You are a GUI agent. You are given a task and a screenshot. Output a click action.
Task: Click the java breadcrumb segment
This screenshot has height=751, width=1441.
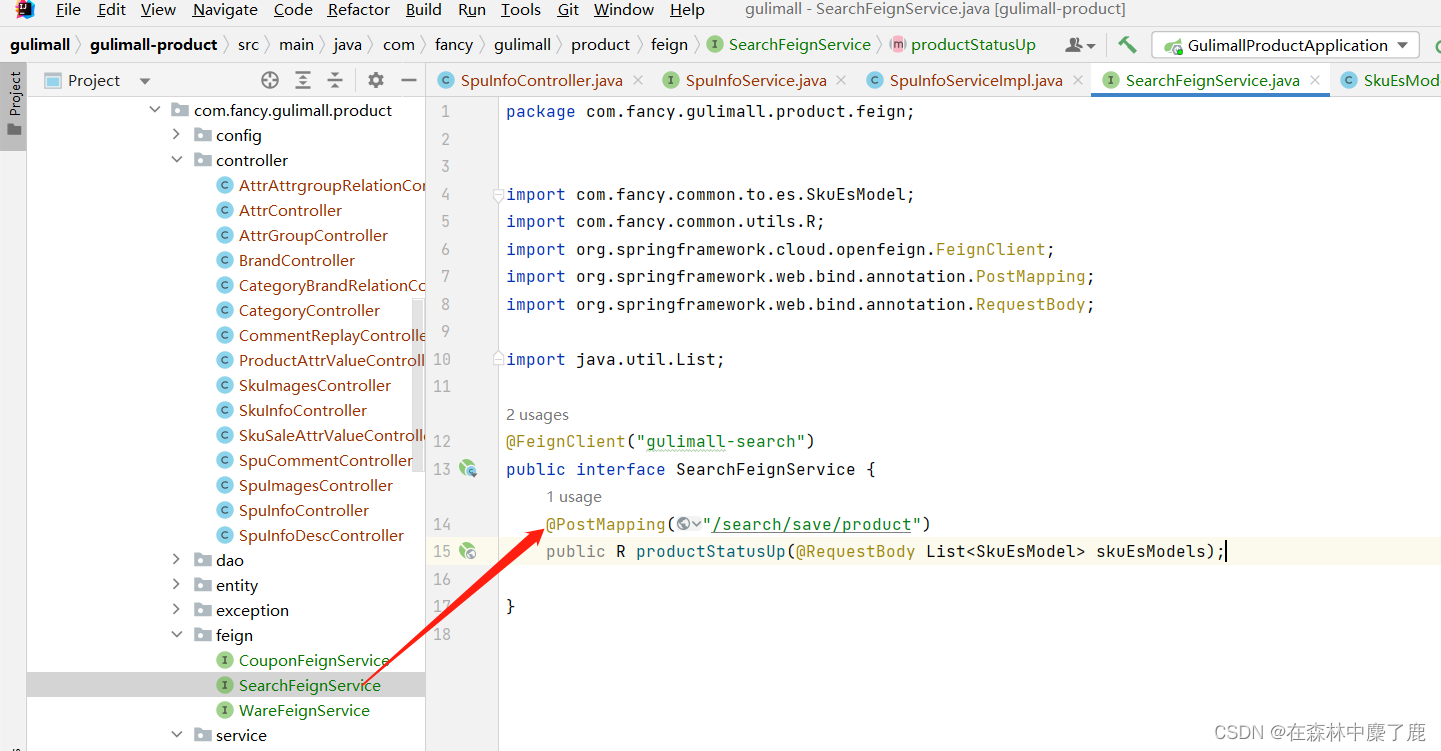coord(347,45)
